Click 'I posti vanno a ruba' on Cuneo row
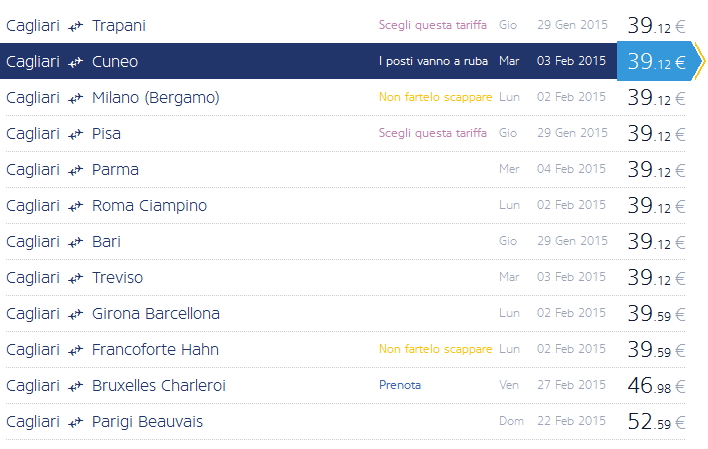This screenshot has width=708, height=449. click(x=433, y=61)
